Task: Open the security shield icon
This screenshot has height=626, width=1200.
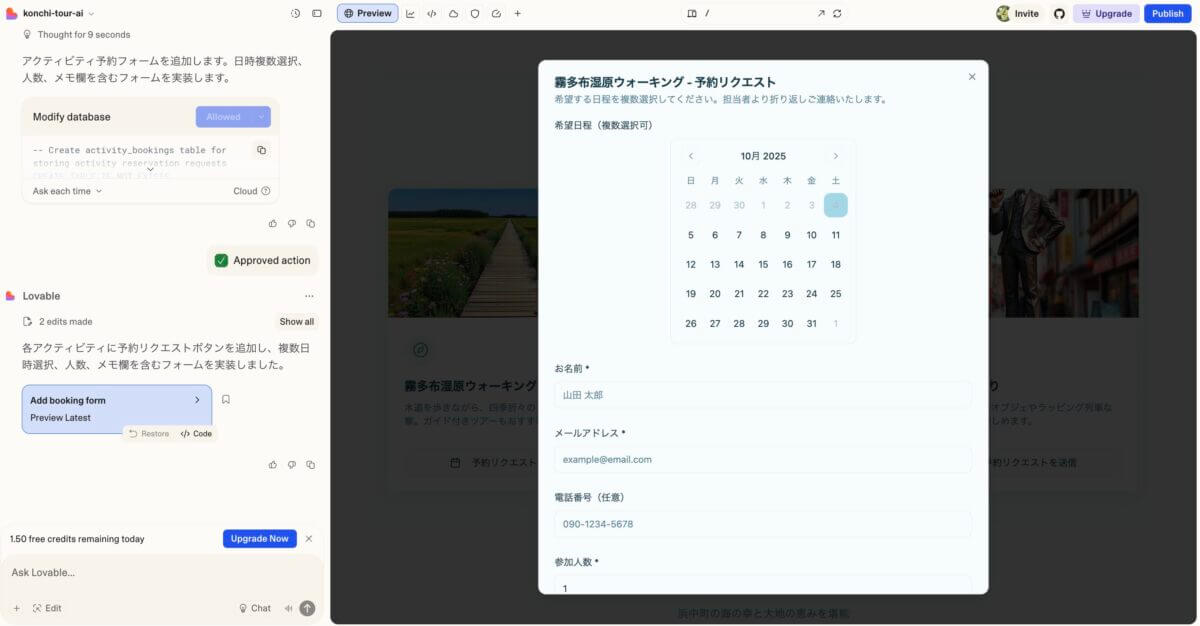Action: coord(475,14)
